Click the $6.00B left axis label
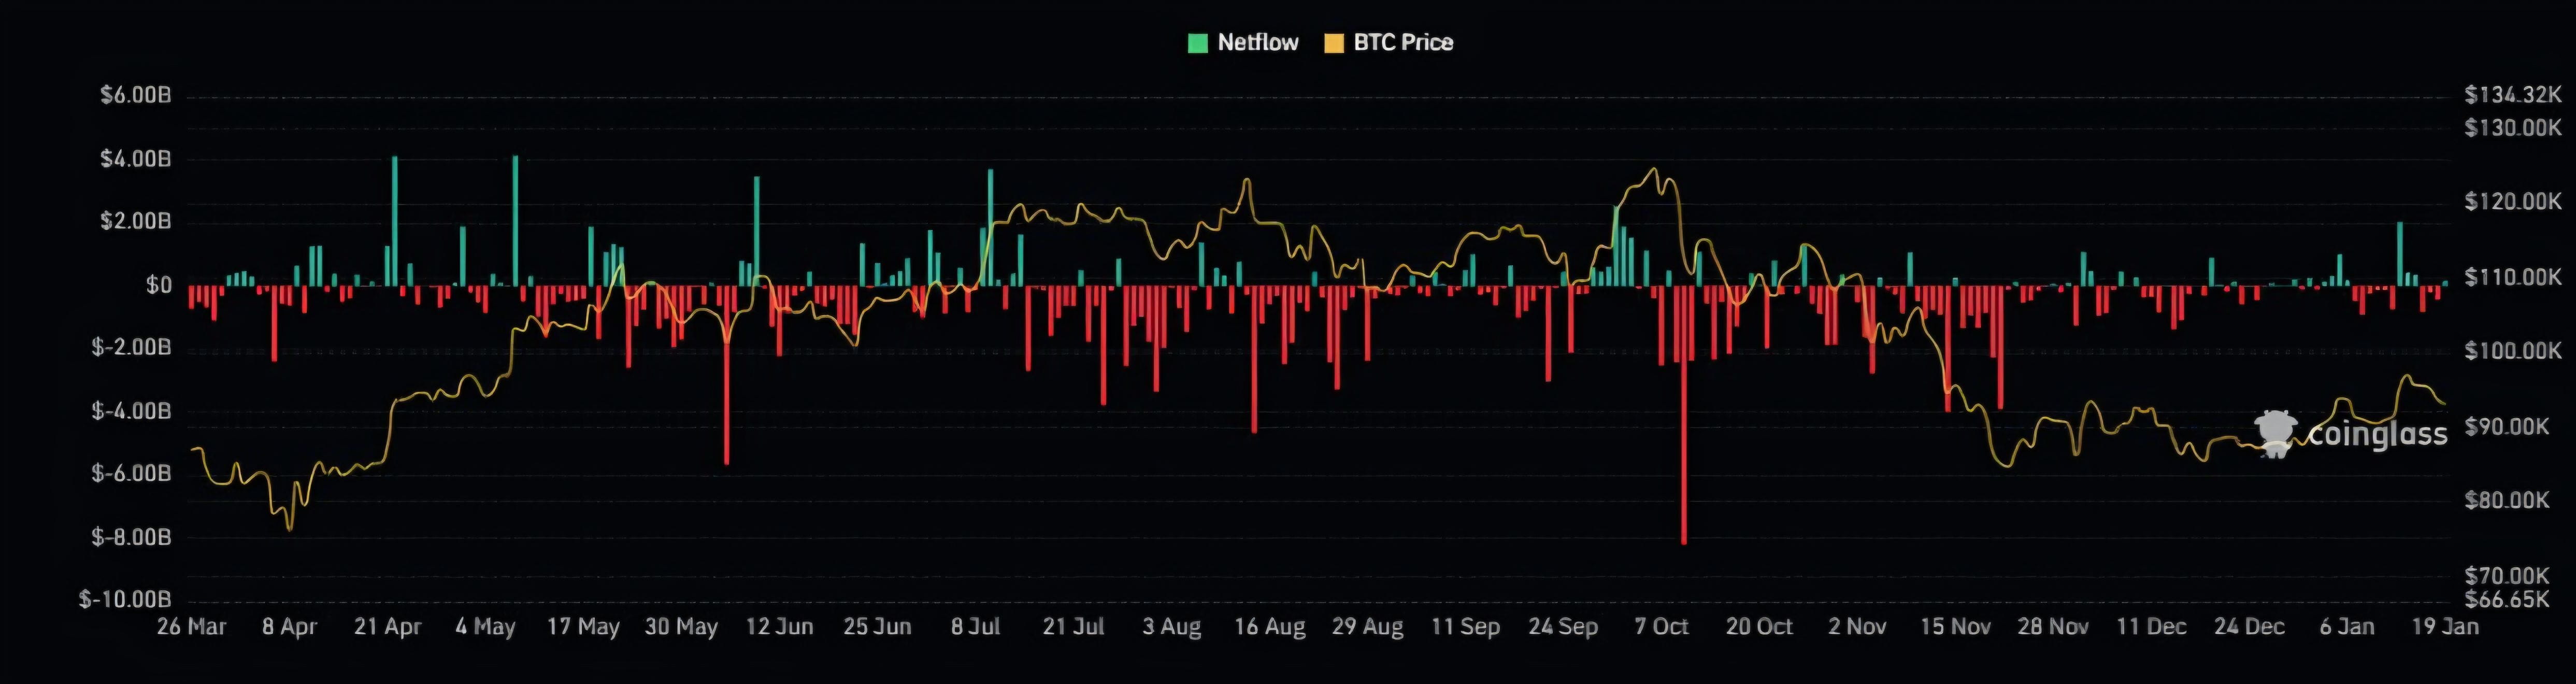 pyautogui.click(x=136, y=96)
